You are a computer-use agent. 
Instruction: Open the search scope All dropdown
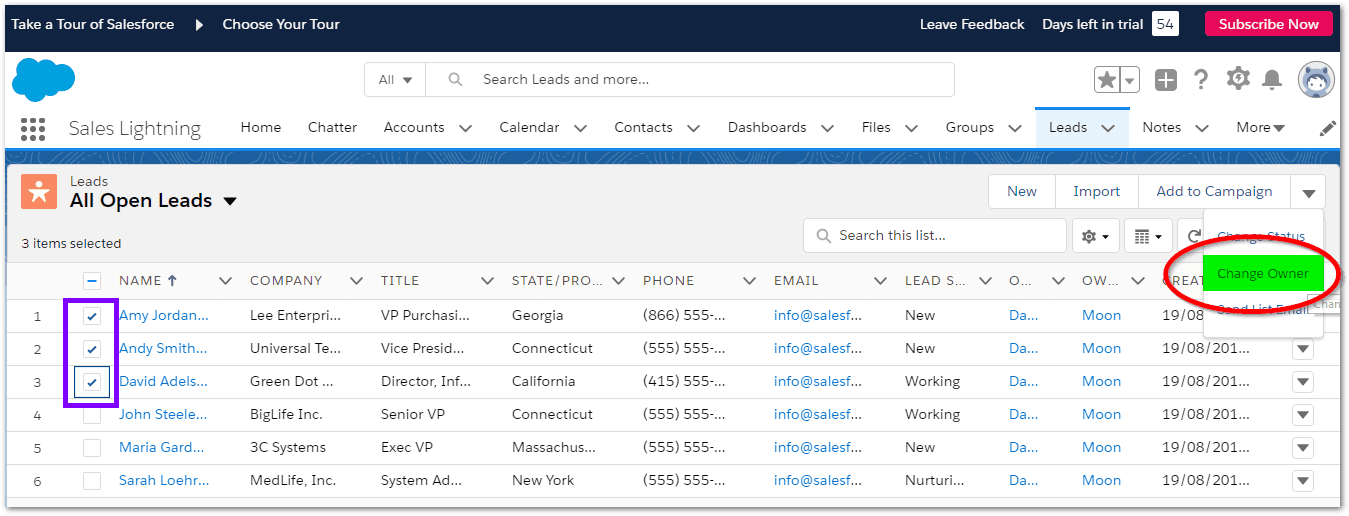(x=395, y=80)
